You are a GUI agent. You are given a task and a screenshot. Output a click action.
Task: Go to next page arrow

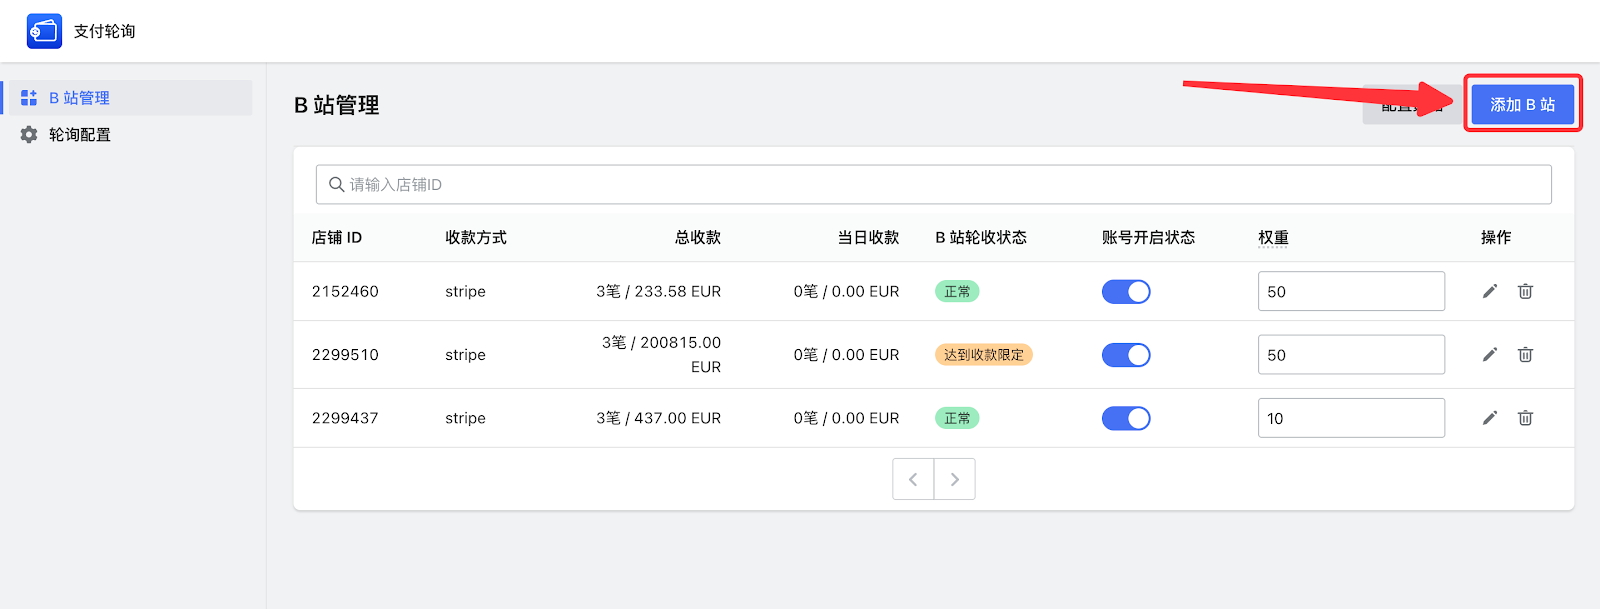click(954, 480)
